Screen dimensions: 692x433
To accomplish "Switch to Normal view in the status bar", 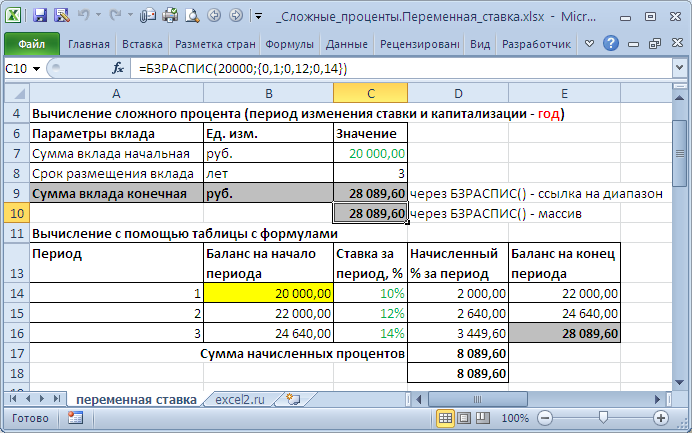I will [x=445, y=418].
